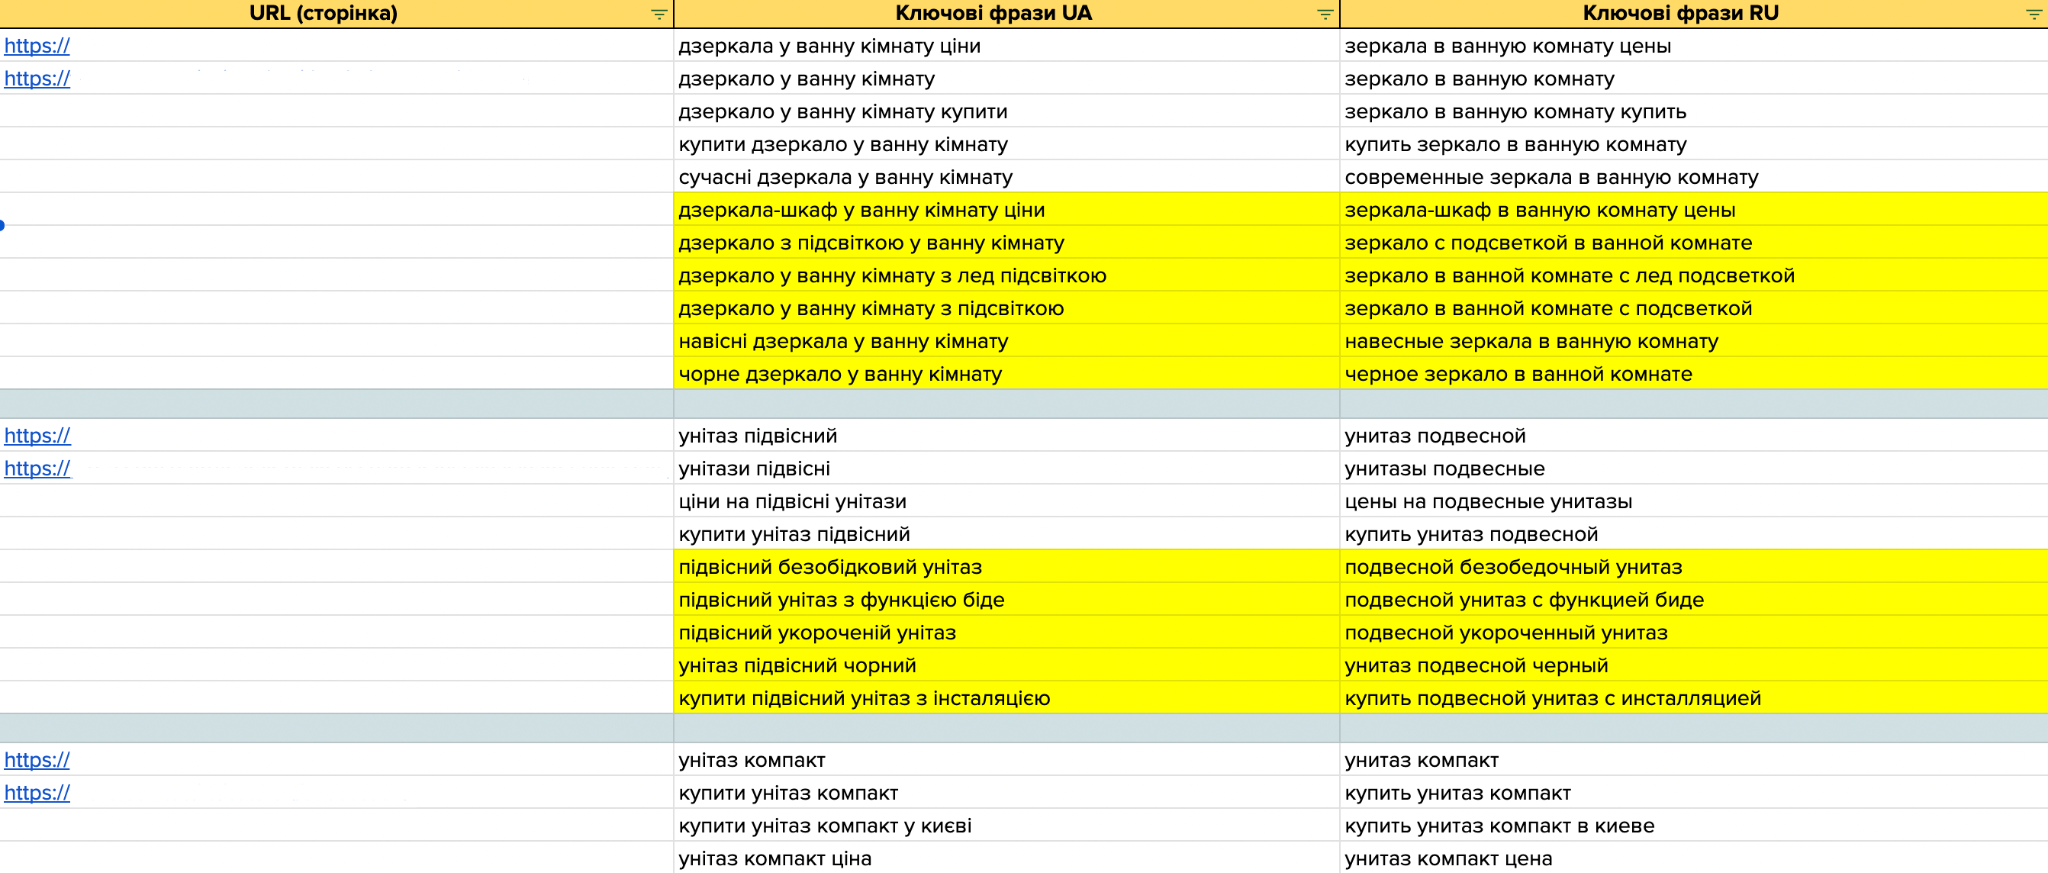2048x873 pixels.
Task: Click https link in 'унітаз компакт' row
Action: (x=37, y=760)
